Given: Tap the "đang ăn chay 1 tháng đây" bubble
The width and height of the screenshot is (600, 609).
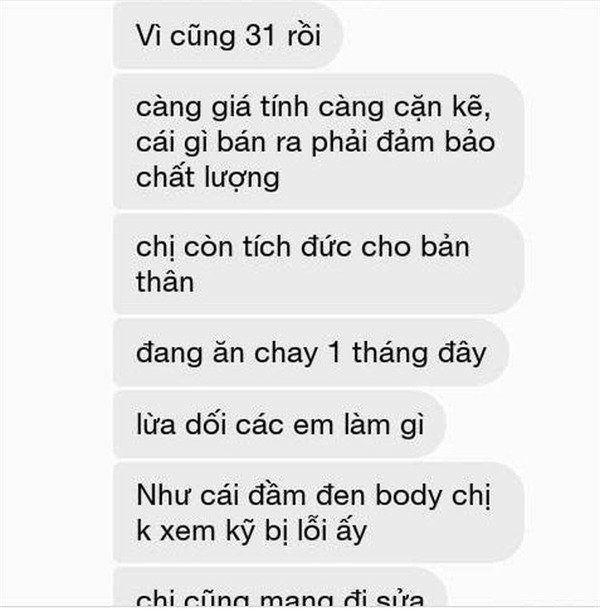Looking at the screenshot, I should [311, 353].
